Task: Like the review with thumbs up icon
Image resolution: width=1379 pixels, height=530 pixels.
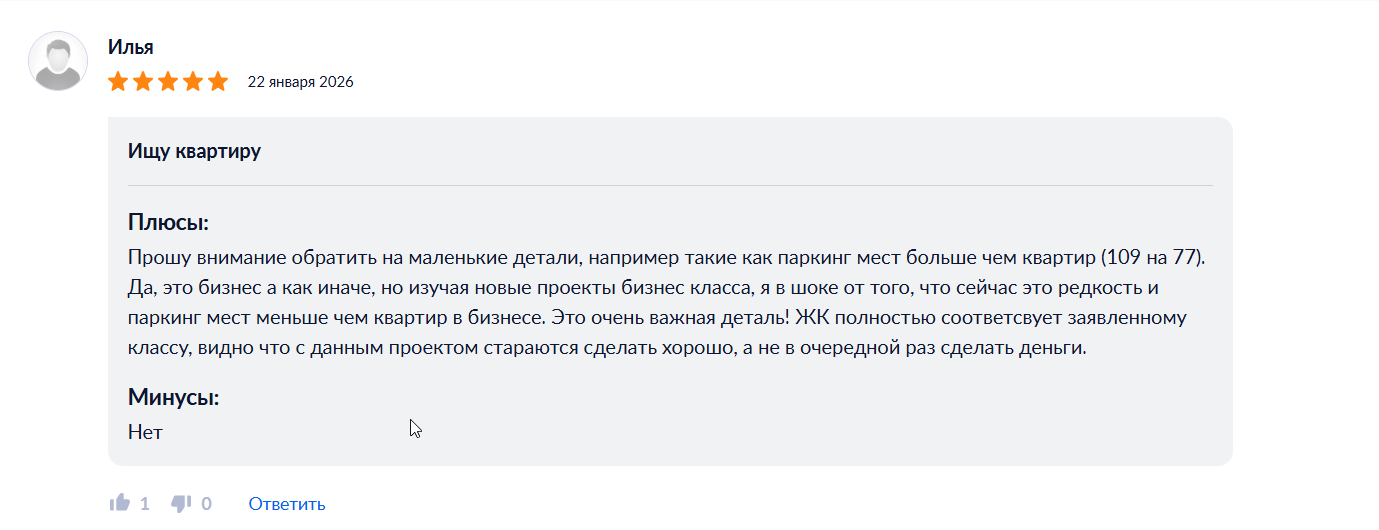Action: point(120,503)
